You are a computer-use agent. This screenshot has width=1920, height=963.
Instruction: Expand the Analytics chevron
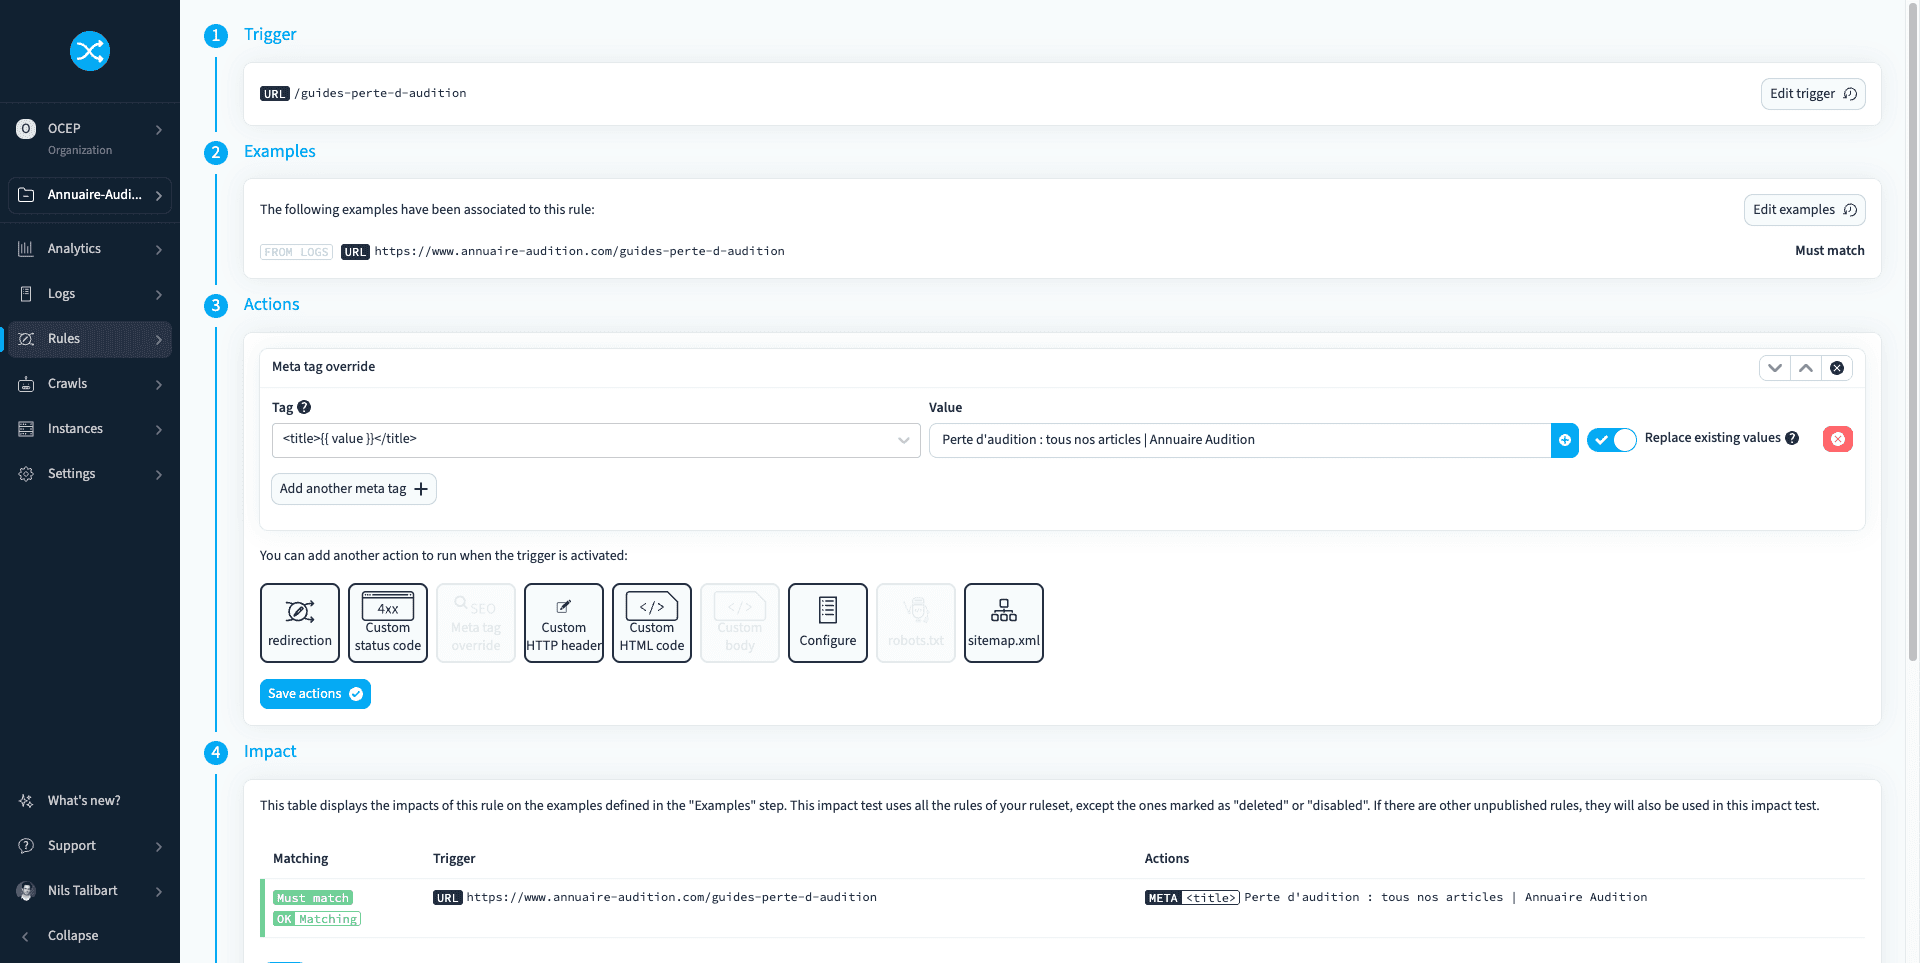pyautogui.click(x=159, y=250)
